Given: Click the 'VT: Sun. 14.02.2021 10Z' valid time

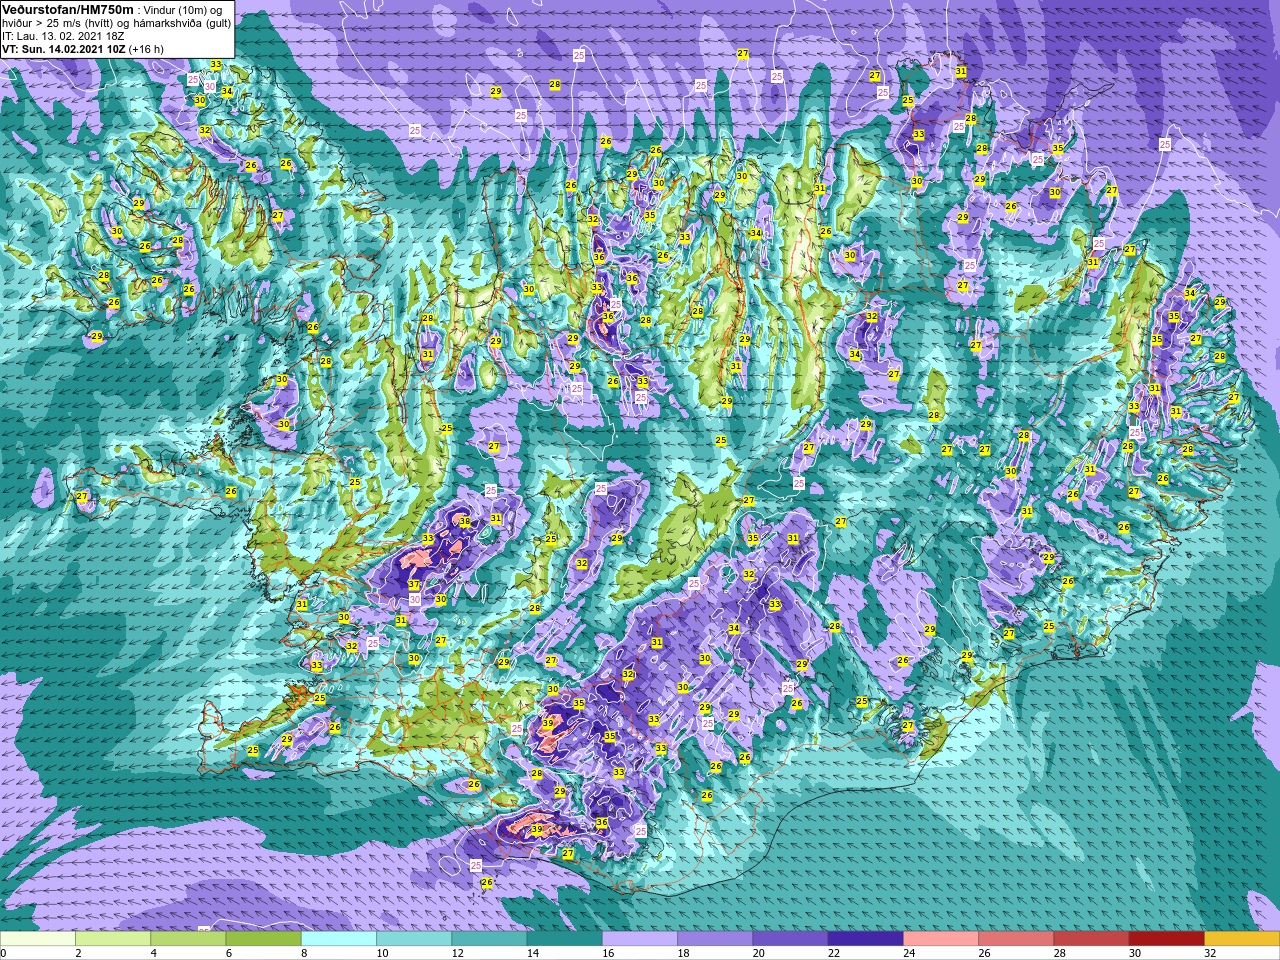Looking at the screenshot, I should 64,49.
